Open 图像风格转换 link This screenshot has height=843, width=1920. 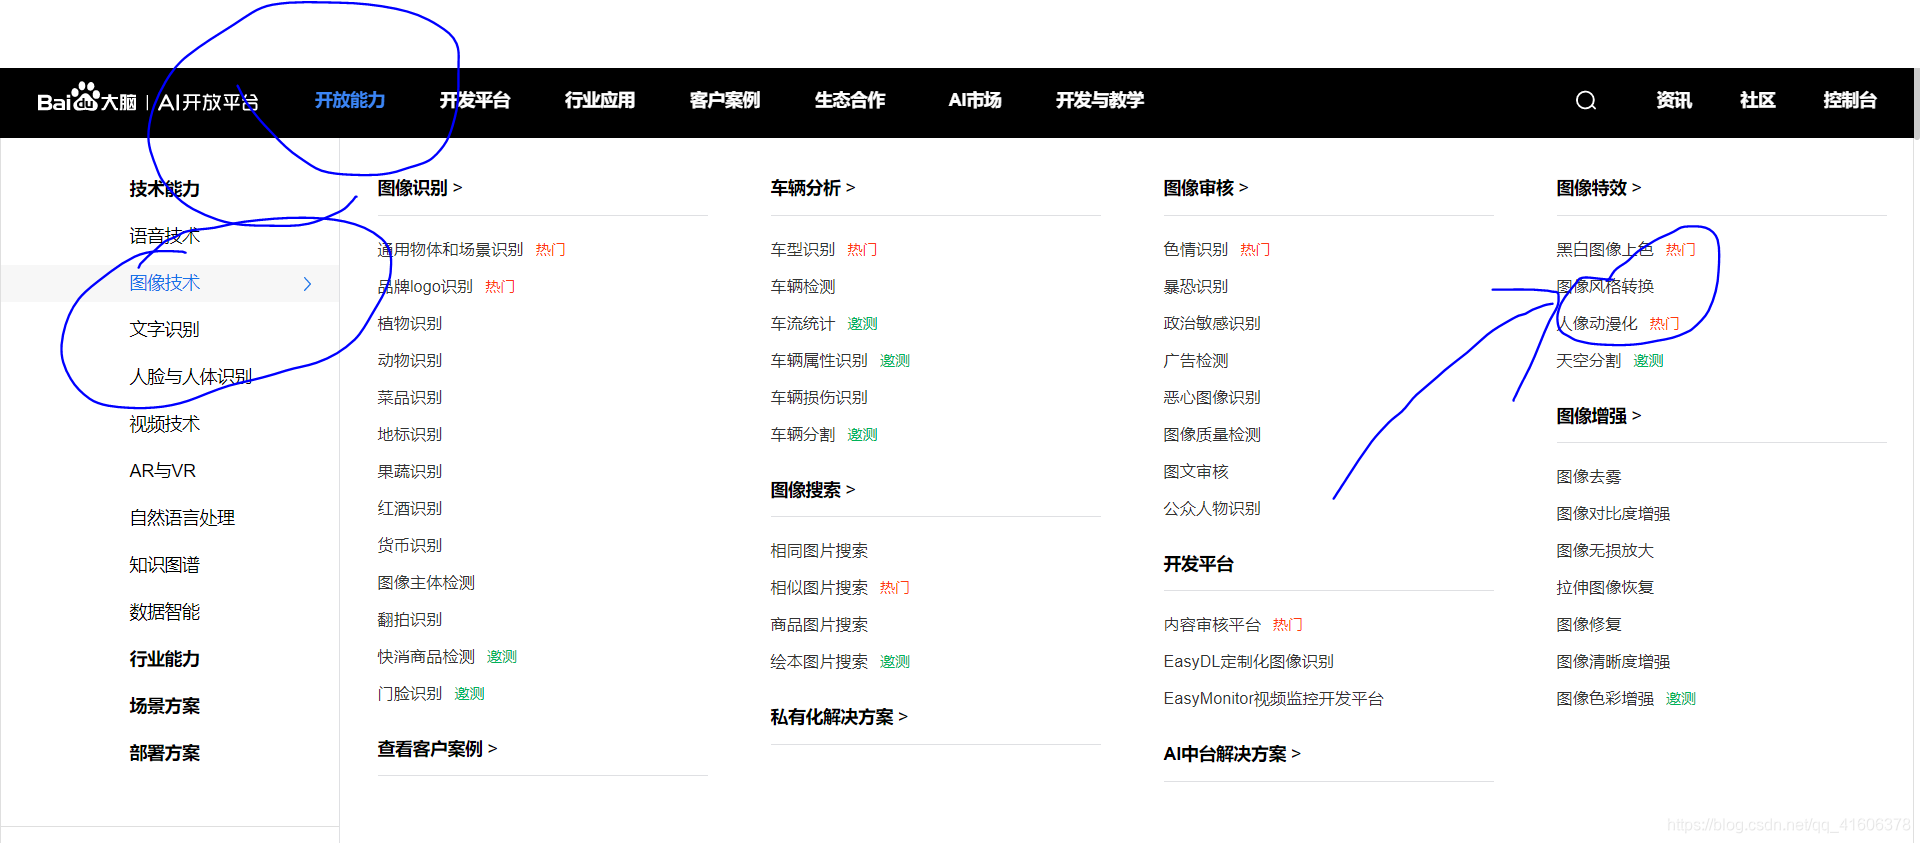(x=1605, y=287)
